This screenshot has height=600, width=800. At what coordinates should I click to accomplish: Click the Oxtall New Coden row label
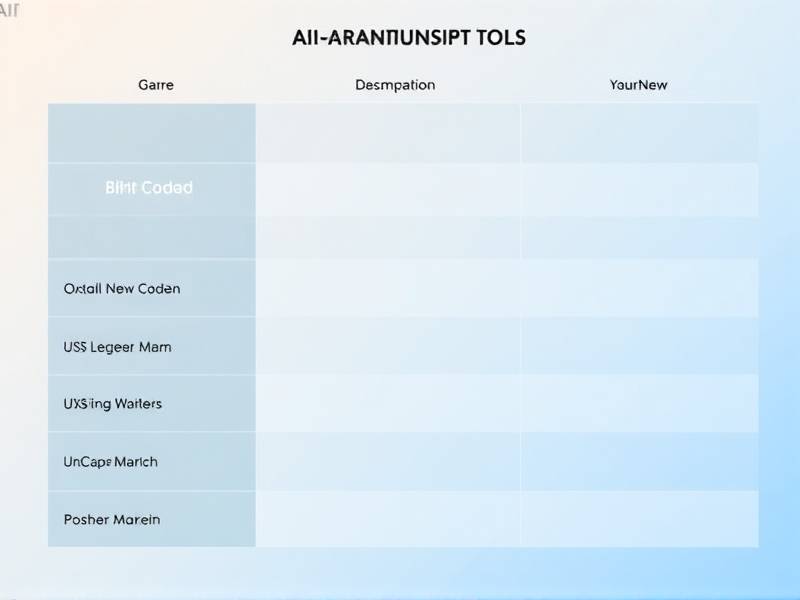[122, 289]
